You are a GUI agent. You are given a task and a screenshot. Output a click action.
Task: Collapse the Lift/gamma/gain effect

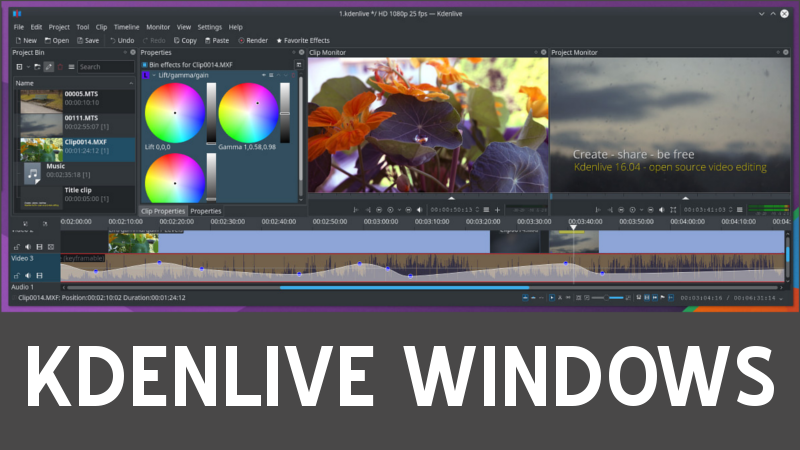(155, 75)
